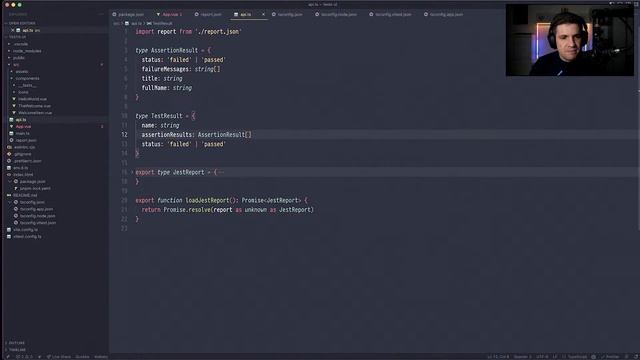Collapse the Open Editors section
This screenshot has height=360, width=640.
point(22,23)
